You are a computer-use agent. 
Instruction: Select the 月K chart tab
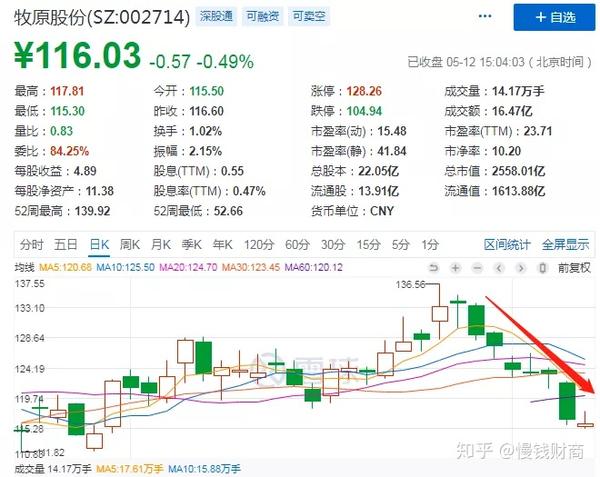click(x=161, y=244)
